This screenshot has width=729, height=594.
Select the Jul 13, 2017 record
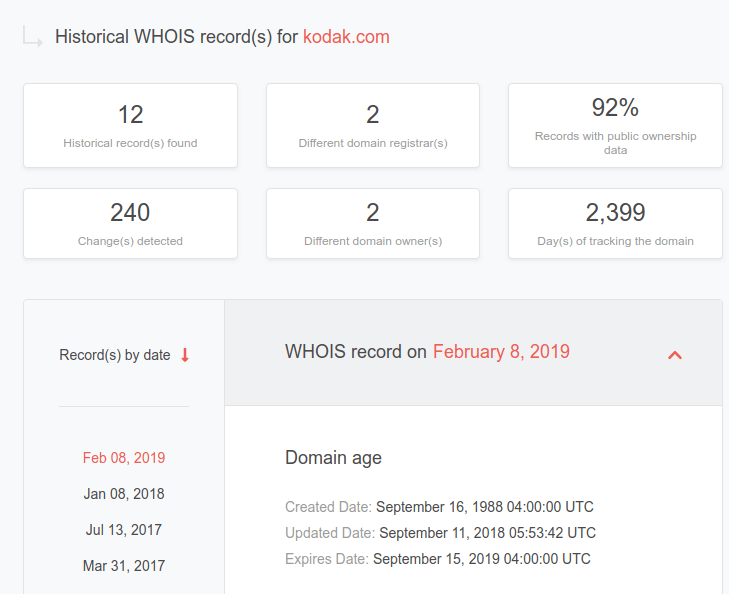(x=124, y=530)
